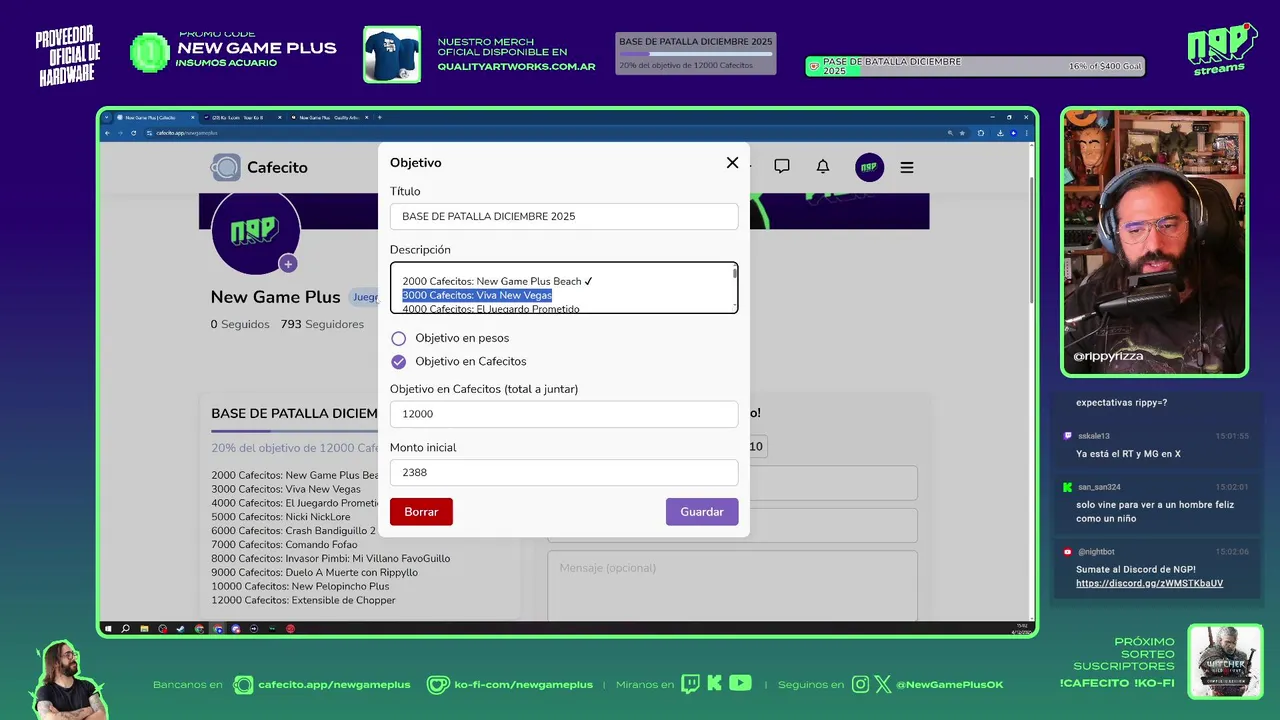Viewport: 1280px width, 720px height.
Task: Click the plus icon on profile picture
Action: 288,264
